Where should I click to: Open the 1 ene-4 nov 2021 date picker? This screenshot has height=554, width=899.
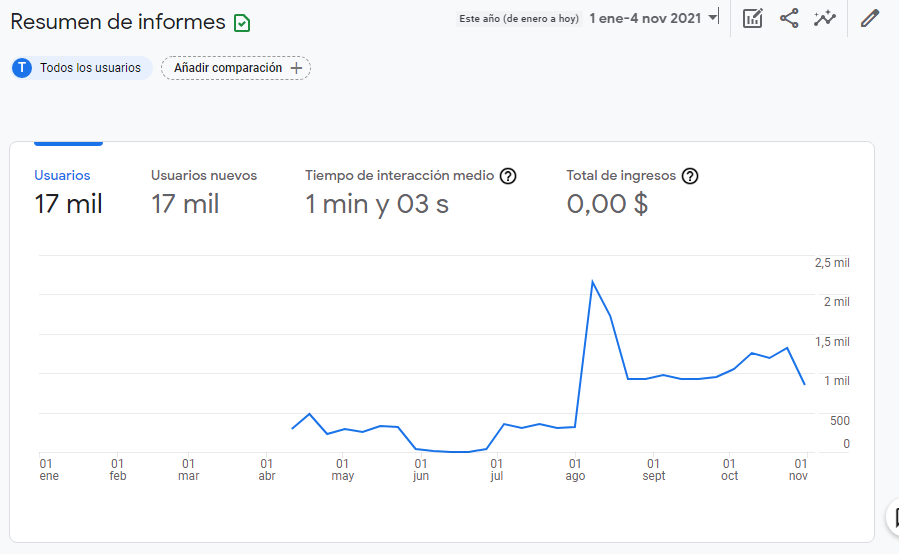645,18
